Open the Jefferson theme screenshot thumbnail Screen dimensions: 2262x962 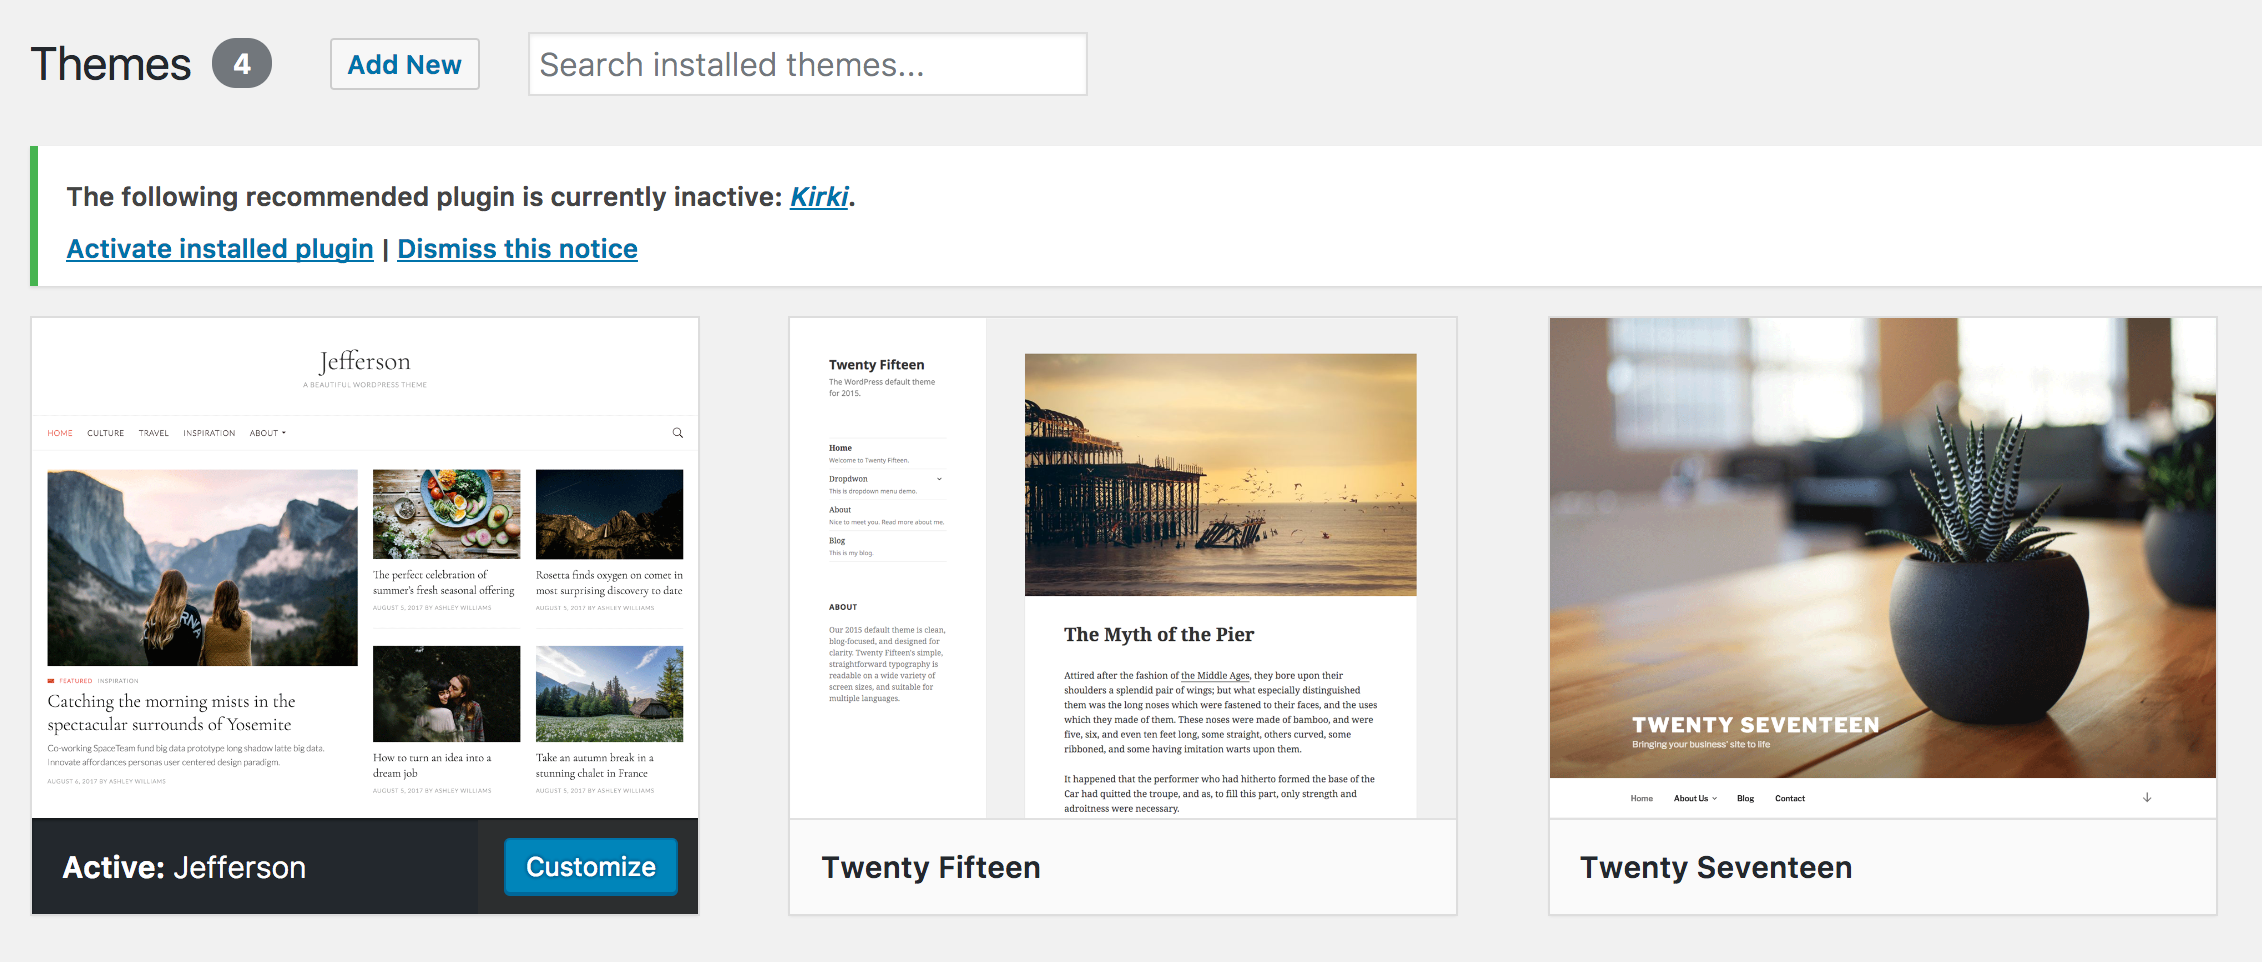(x=365, y=568)
